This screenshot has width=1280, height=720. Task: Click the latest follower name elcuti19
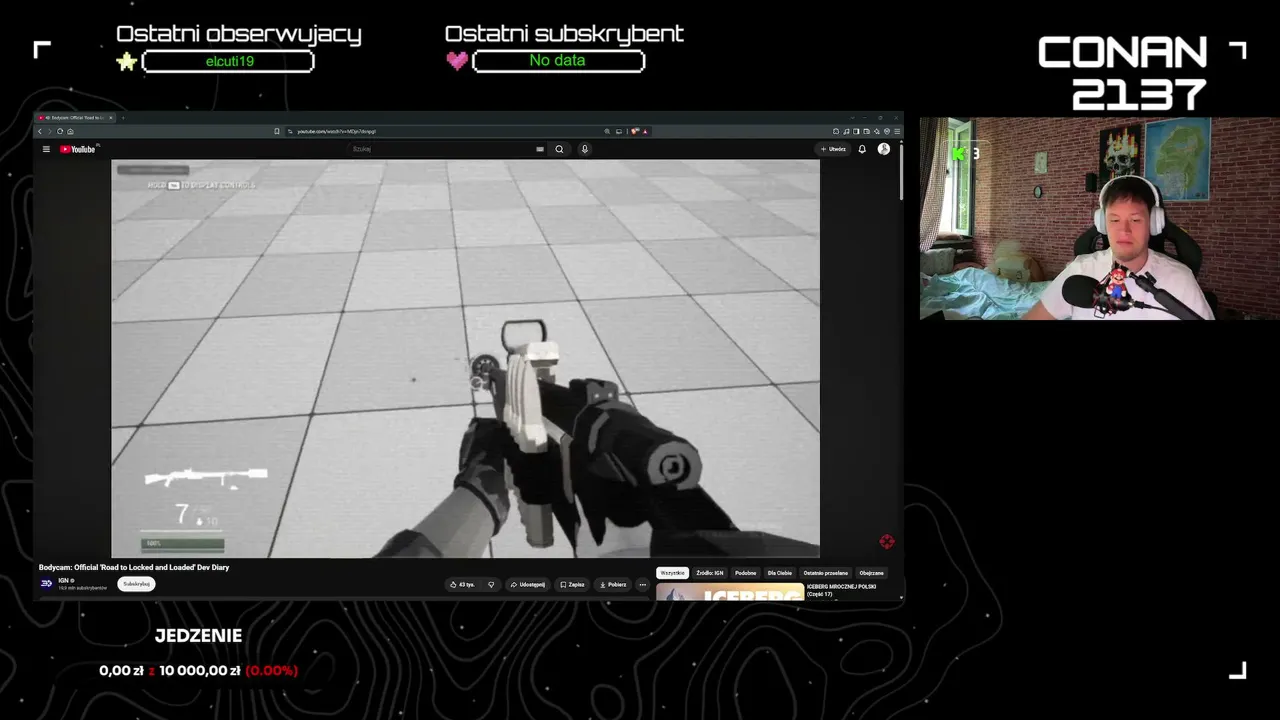(229, 61)
